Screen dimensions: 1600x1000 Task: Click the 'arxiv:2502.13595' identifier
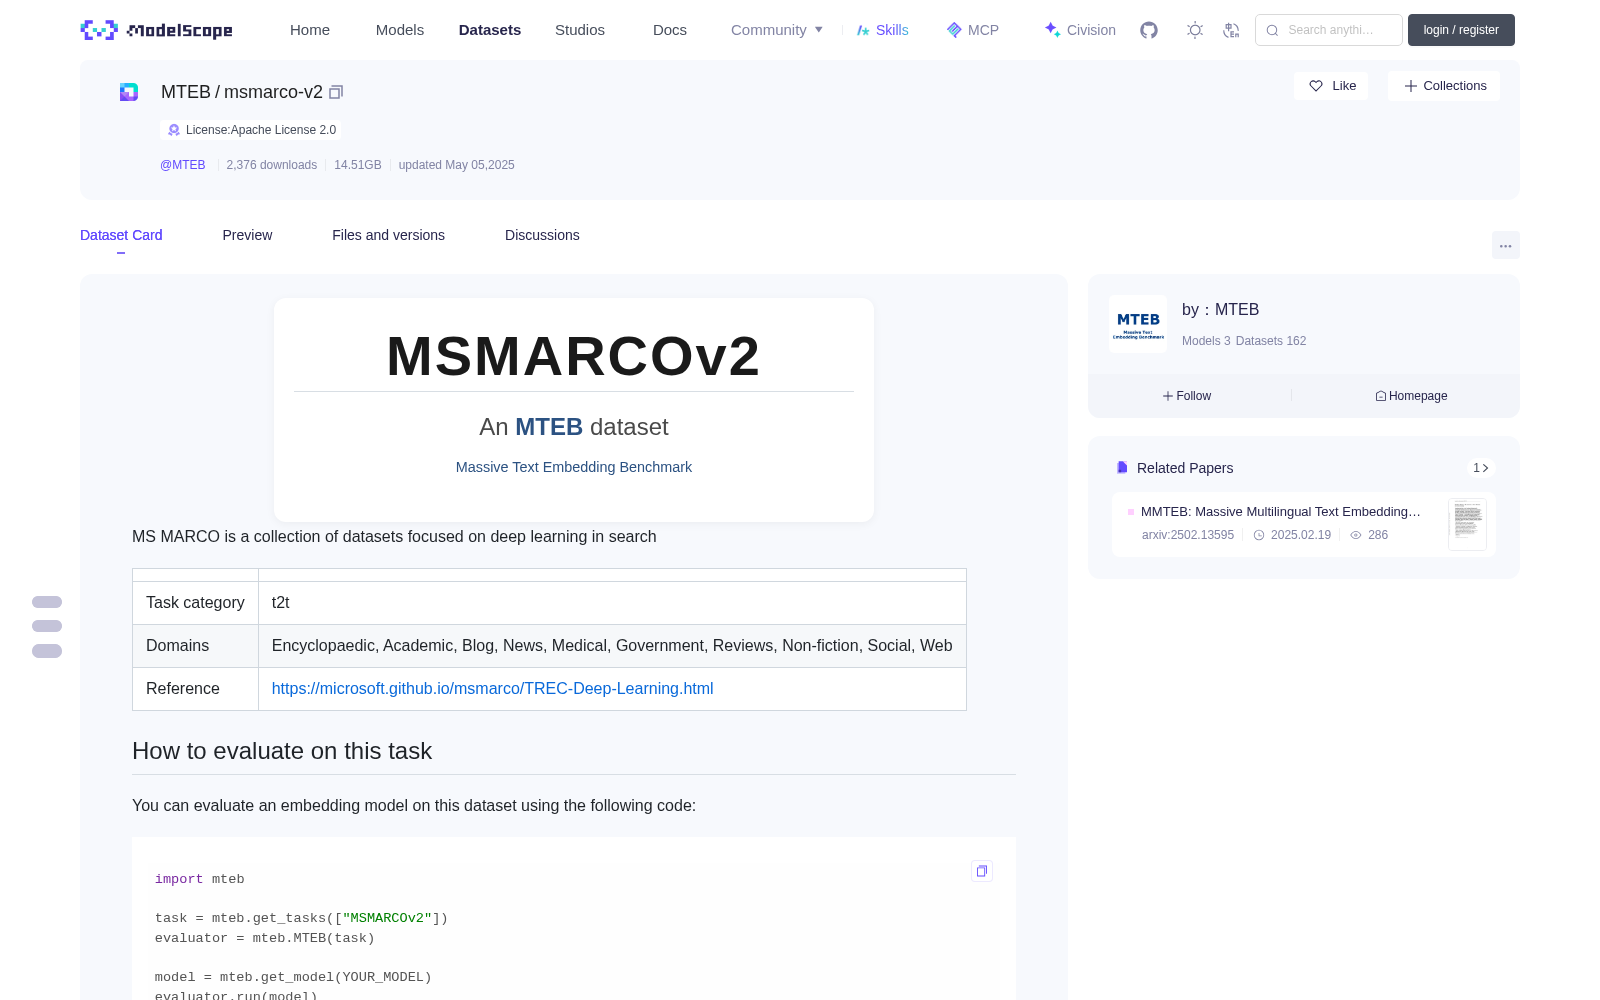click(1188, 535)
